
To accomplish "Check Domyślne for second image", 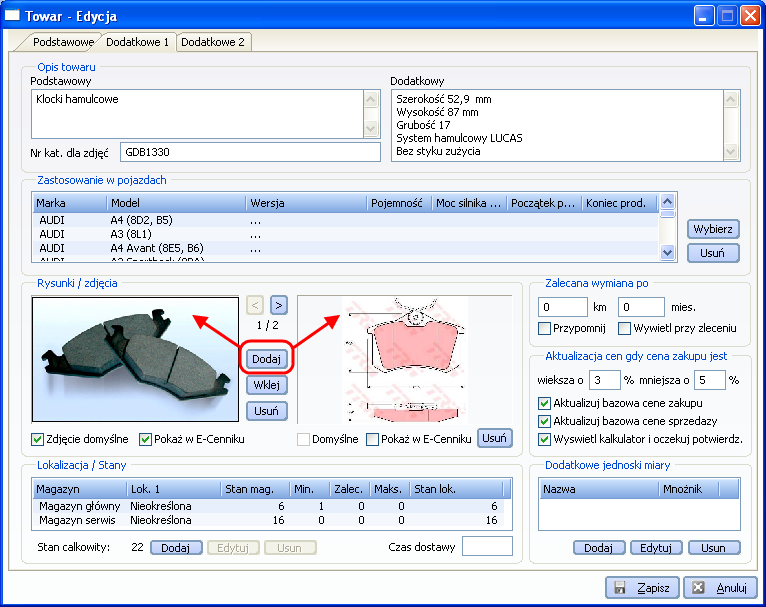I will pos(303,440).
